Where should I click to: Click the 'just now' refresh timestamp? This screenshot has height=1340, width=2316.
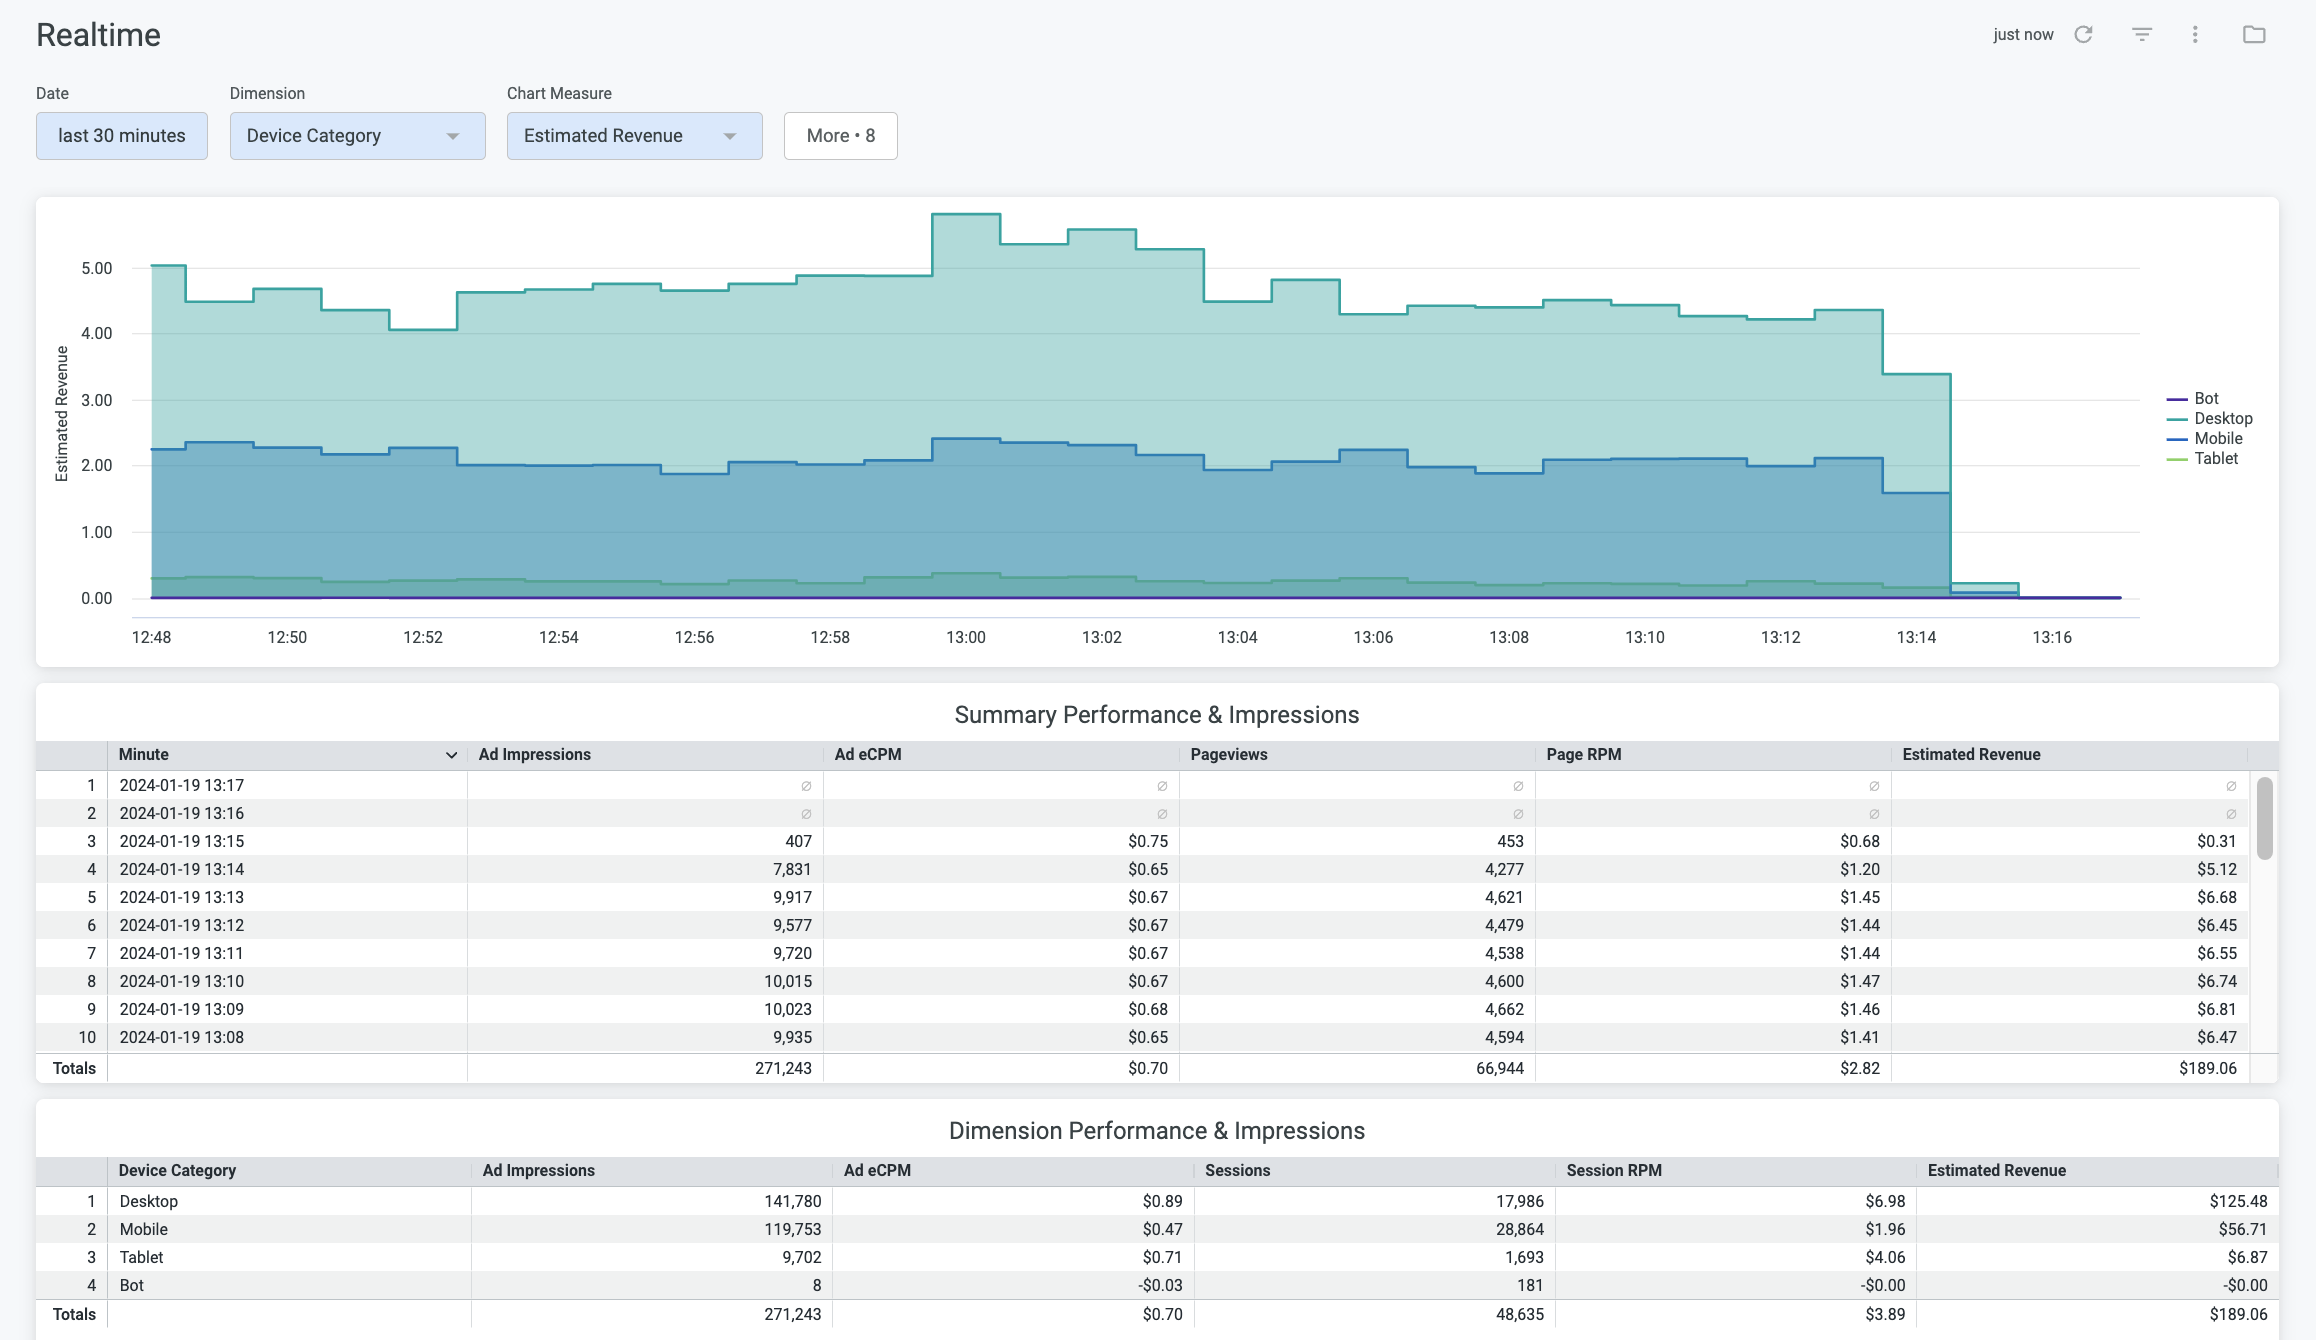tap(2023, 35)
